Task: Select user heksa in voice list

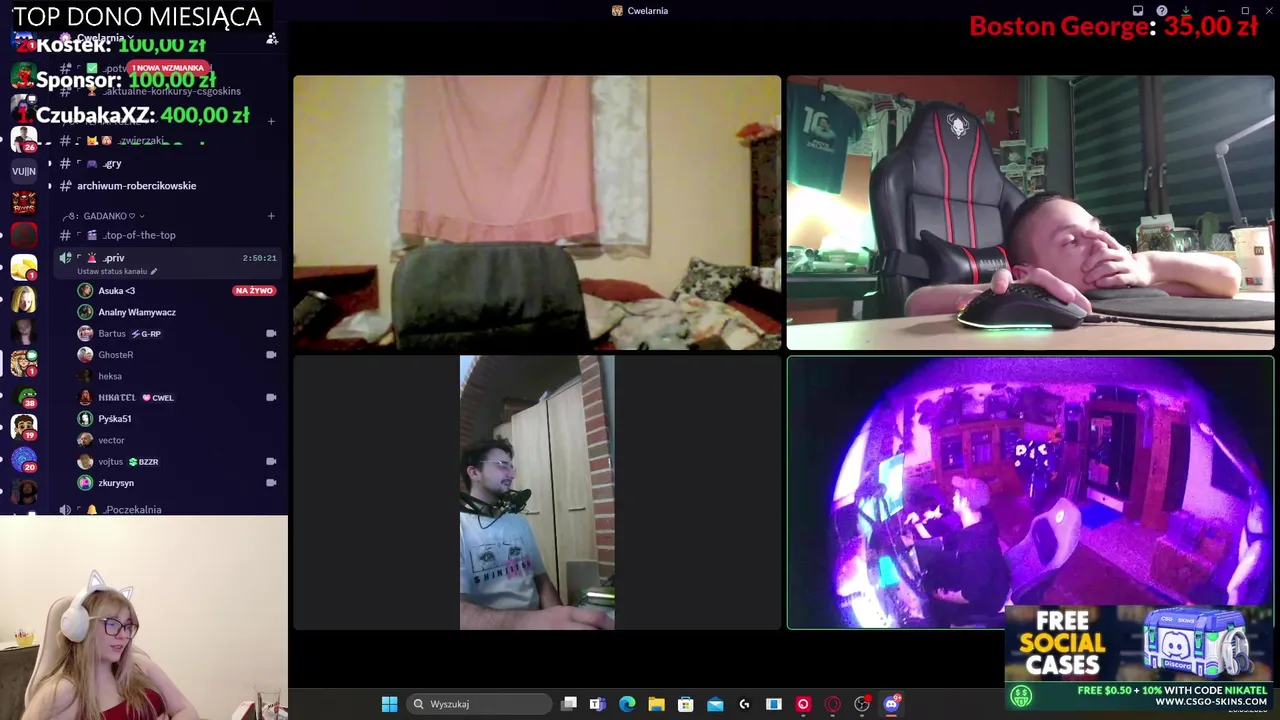Action: pyautogui.click(x=110, y=376)
